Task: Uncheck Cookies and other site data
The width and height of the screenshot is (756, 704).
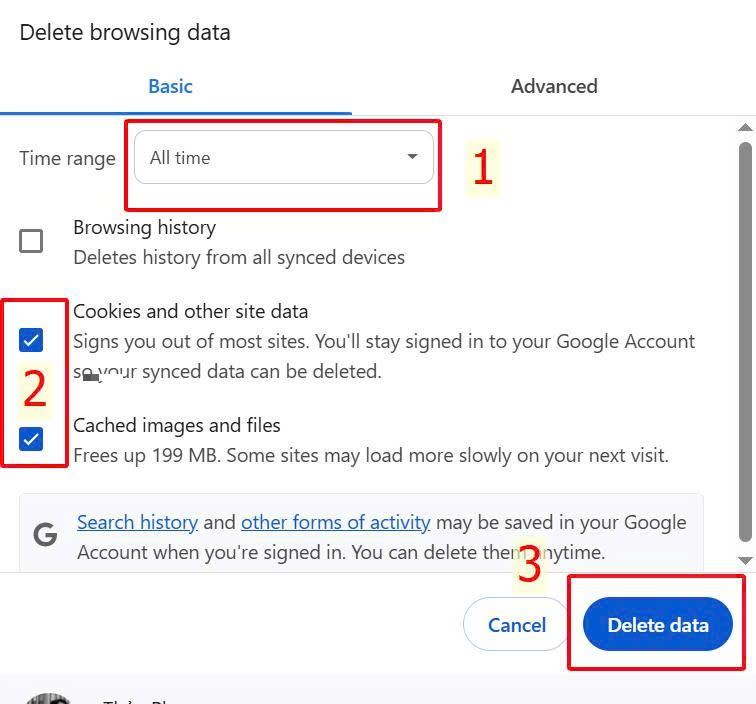Action: tap(32, 340)
